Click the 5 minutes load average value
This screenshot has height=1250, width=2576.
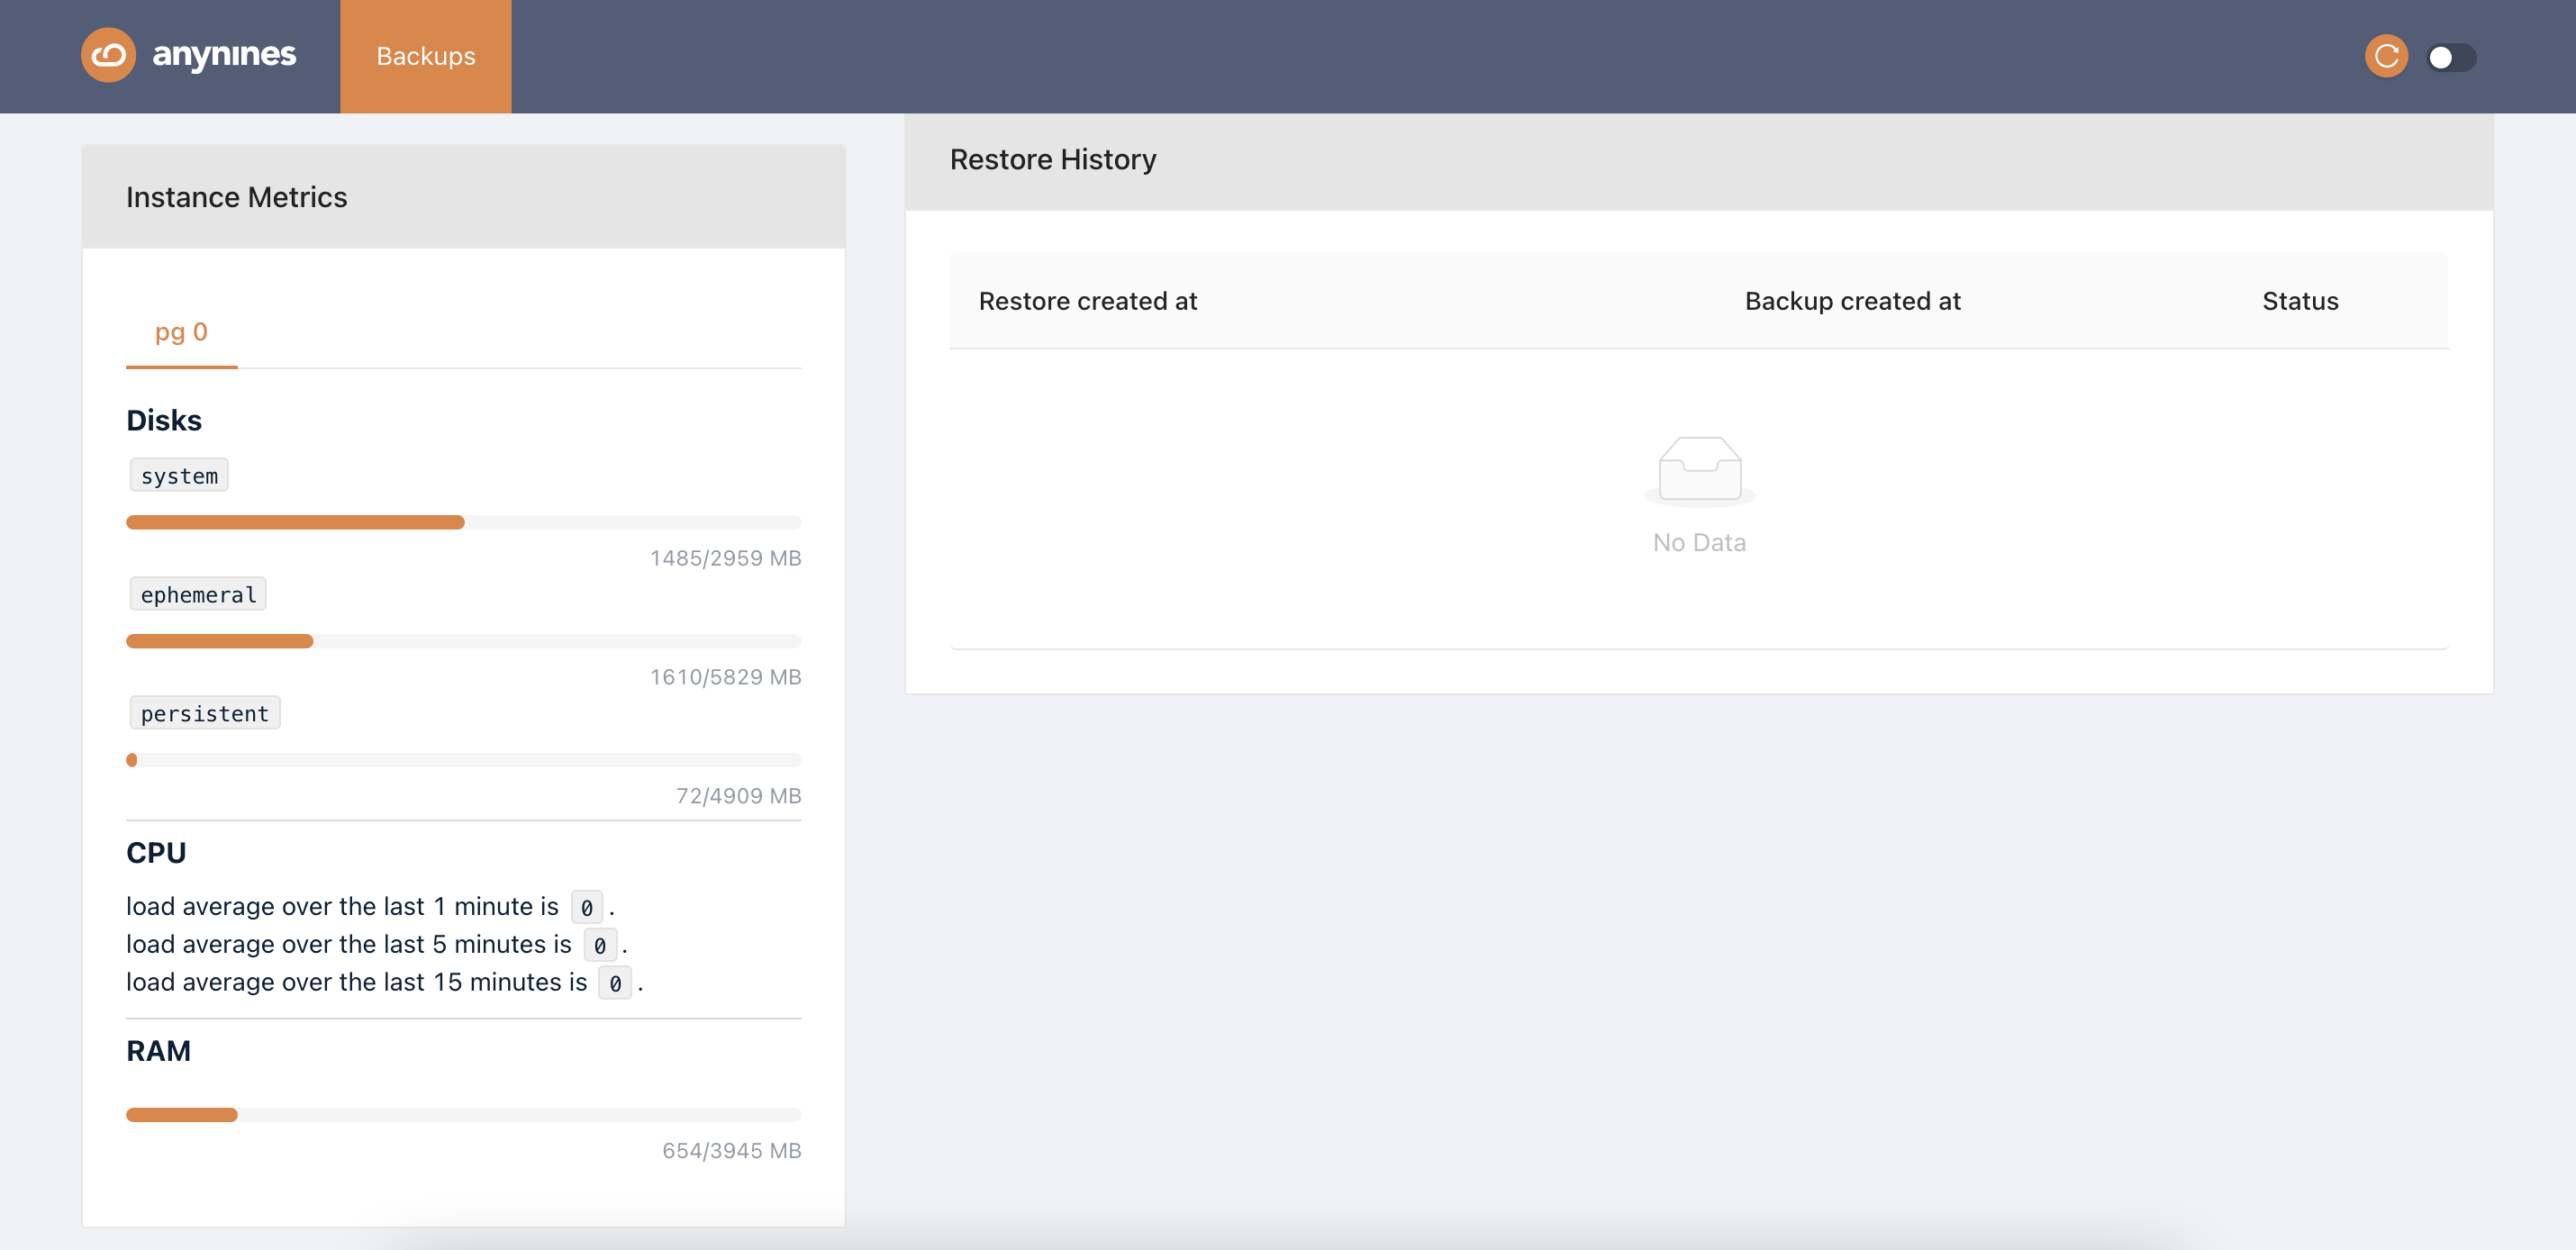pyautogui.click(x=600, y=946)
